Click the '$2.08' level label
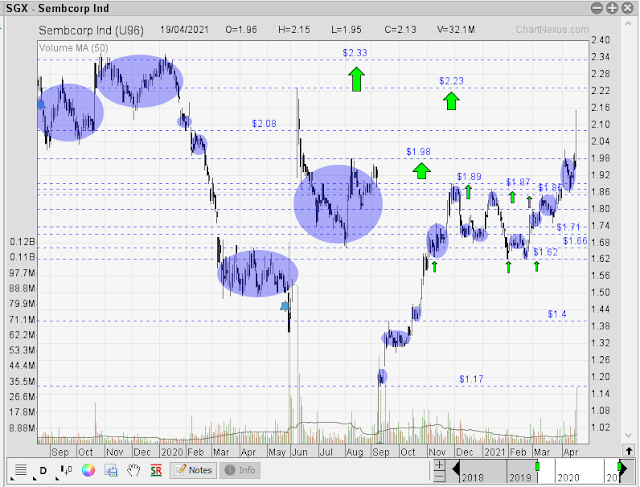Screen dimensions: 640x487 (x=264, y=123)
